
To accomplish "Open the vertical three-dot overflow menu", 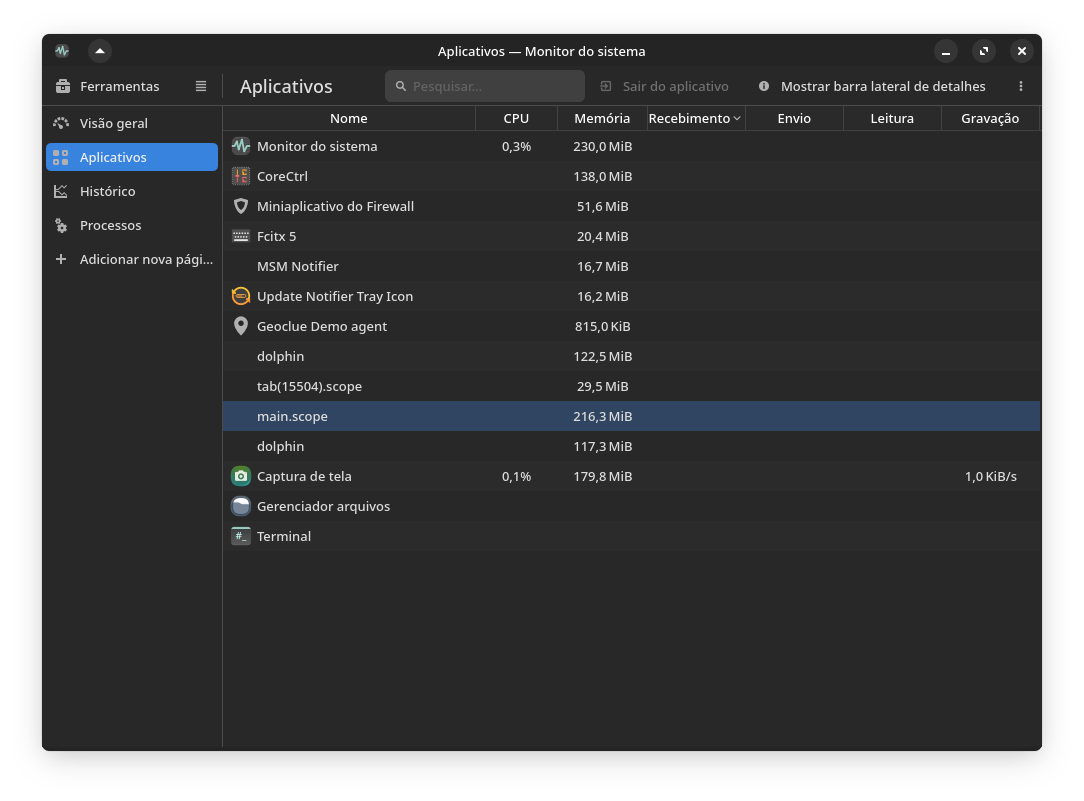I will point(1020,86).
